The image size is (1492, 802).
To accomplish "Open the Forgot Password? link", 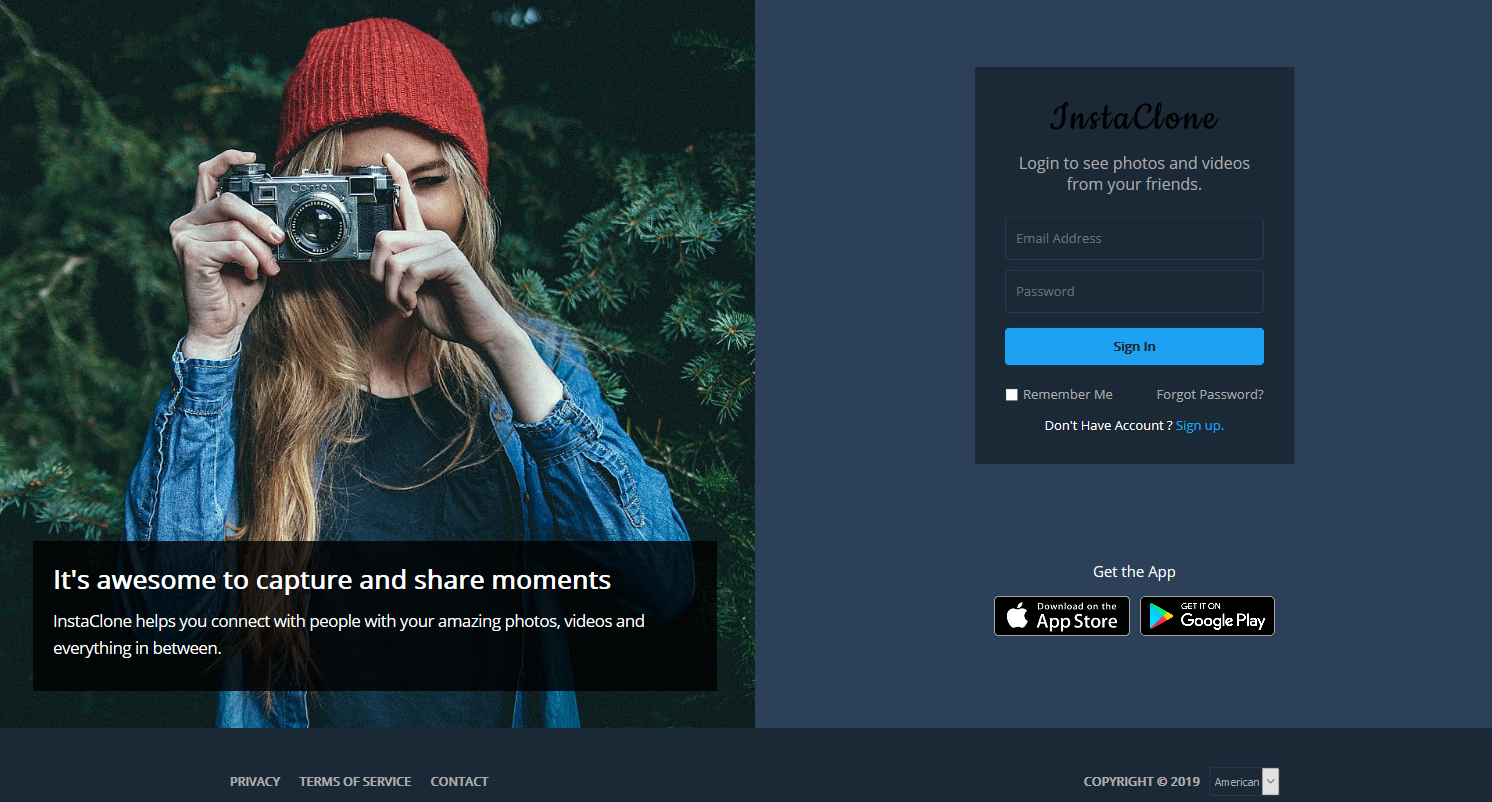I will click(x=1210, y=395).
